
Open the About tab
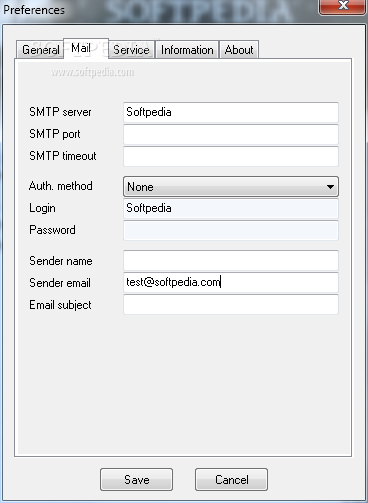(239, 50)
